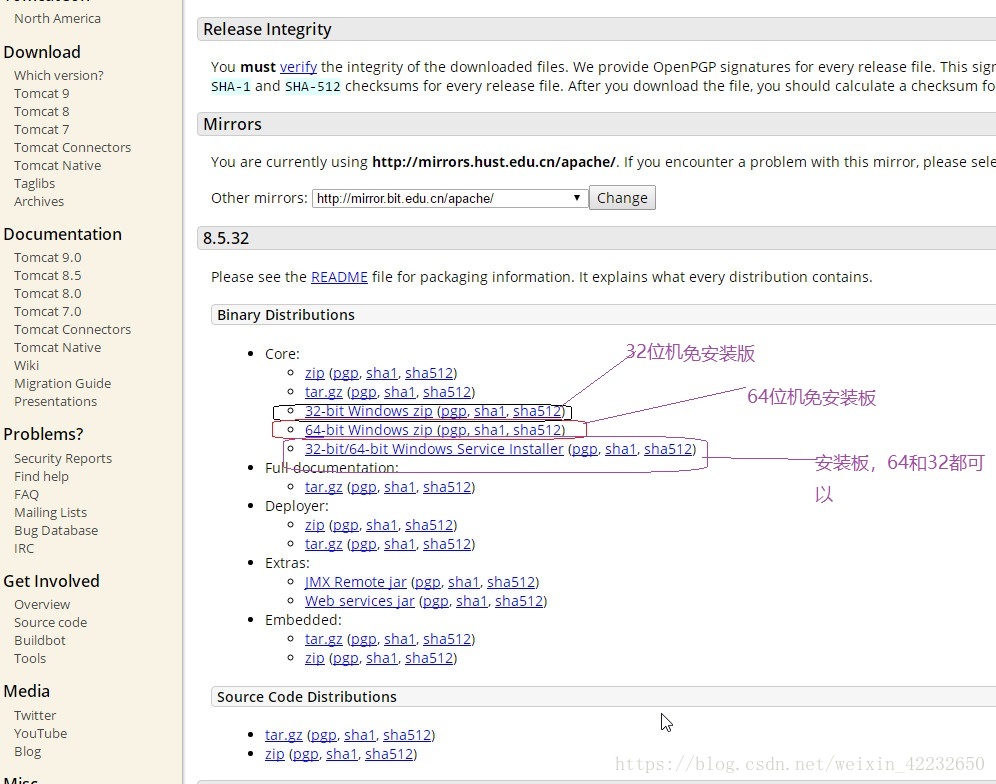
Task: Open the Twitter media link
Action: pos(35,715)
